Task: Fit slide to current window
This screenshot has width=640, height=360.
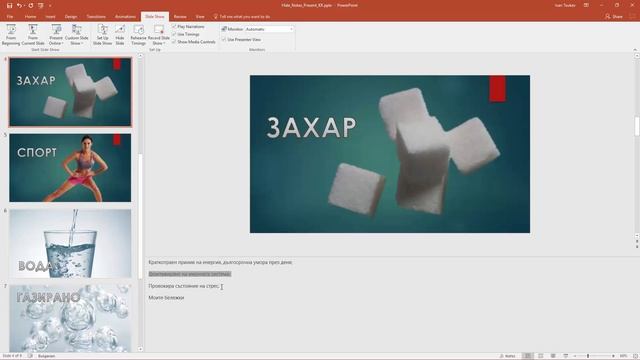Action: pos(635,356)
